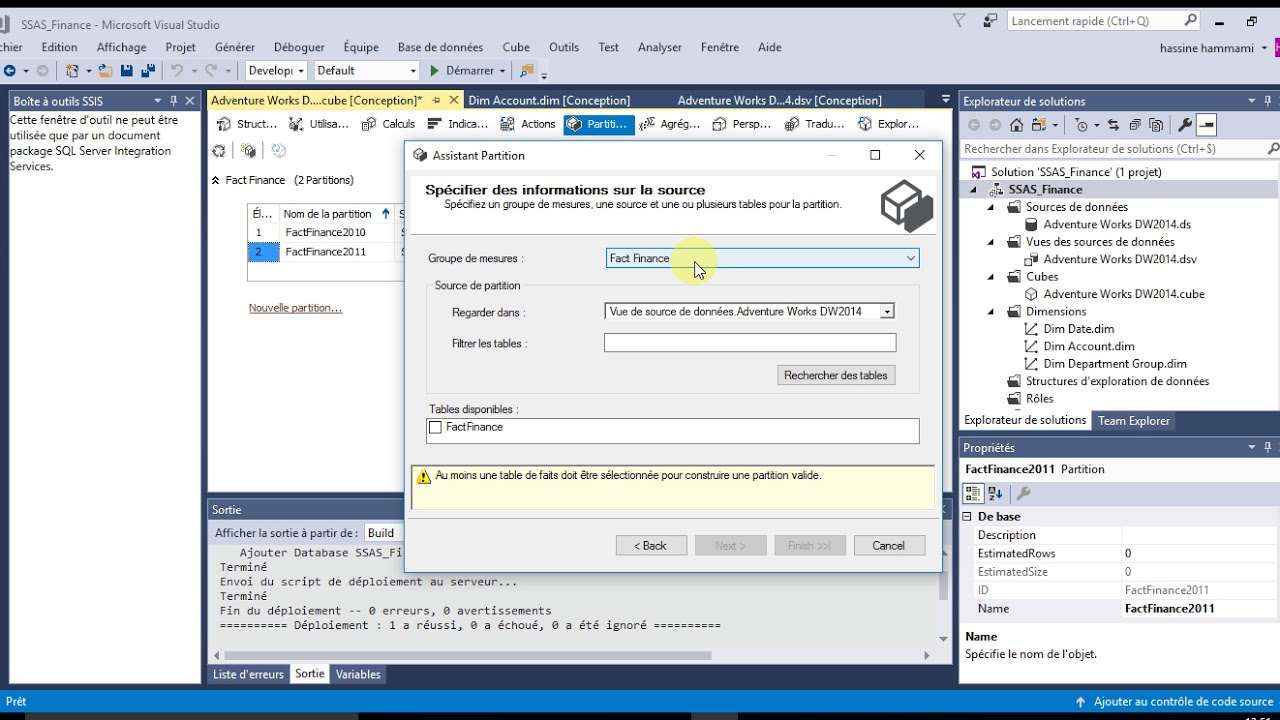Viewport: 1280px width, 720px height.
Task: Click the Back button in partition wizard
Action: (x=651, y=545)
